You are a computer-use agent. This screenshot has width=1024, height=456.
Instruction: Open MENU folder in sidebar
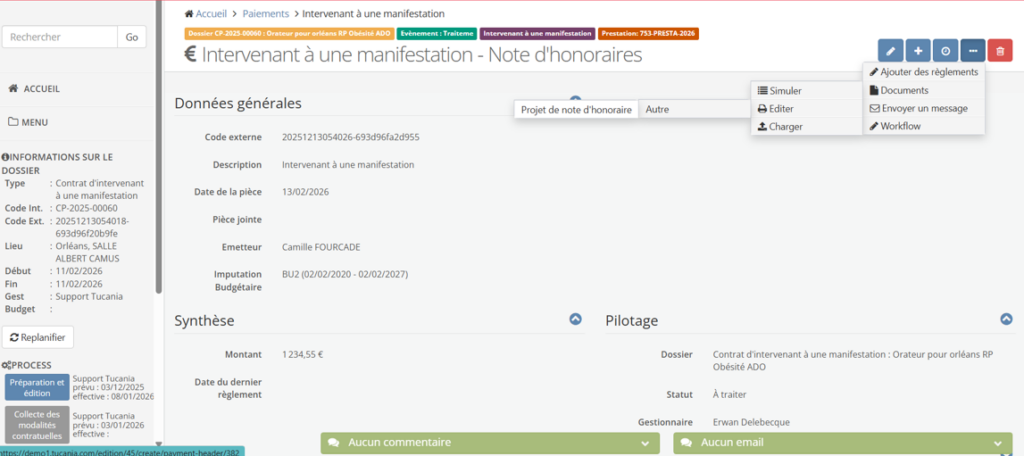[x=28, y=122]
